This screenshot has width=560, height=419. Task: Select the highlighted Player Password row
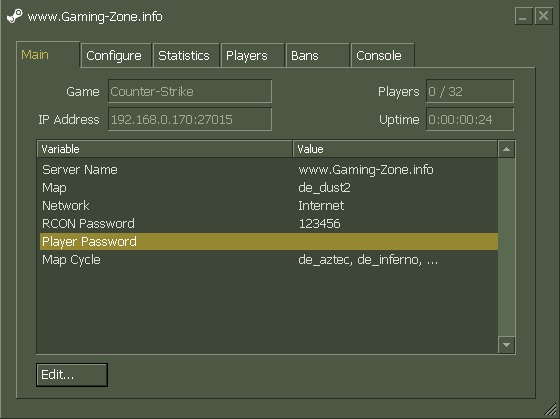pyautogui.click(x=269, y=241)
